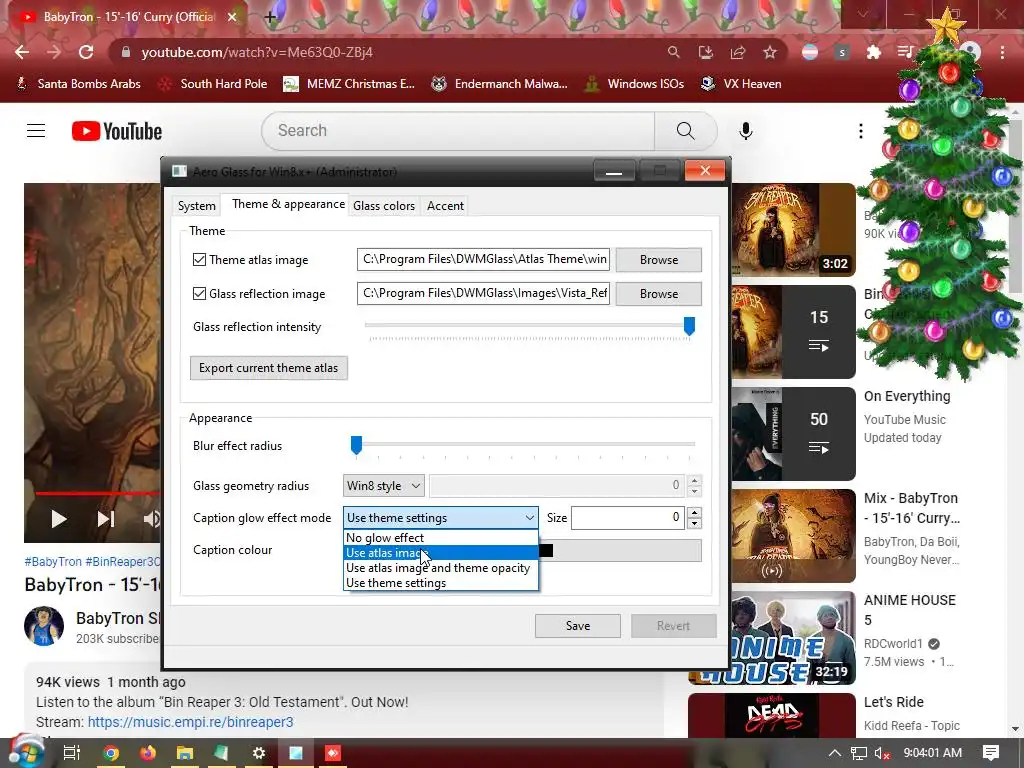Increase glow Size with the up spinner
1024x768 pixels.
[695, 513]
